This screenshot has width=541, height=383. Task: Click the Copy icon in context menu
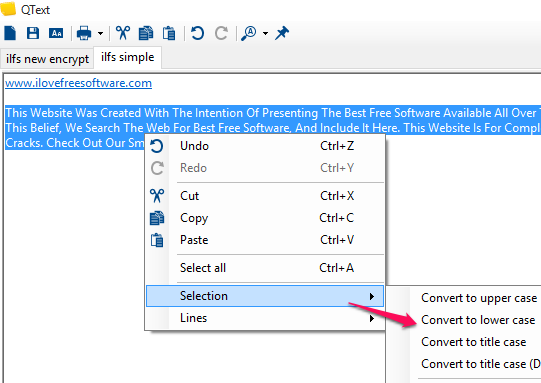pyautogui.click(x=157, y=218)
